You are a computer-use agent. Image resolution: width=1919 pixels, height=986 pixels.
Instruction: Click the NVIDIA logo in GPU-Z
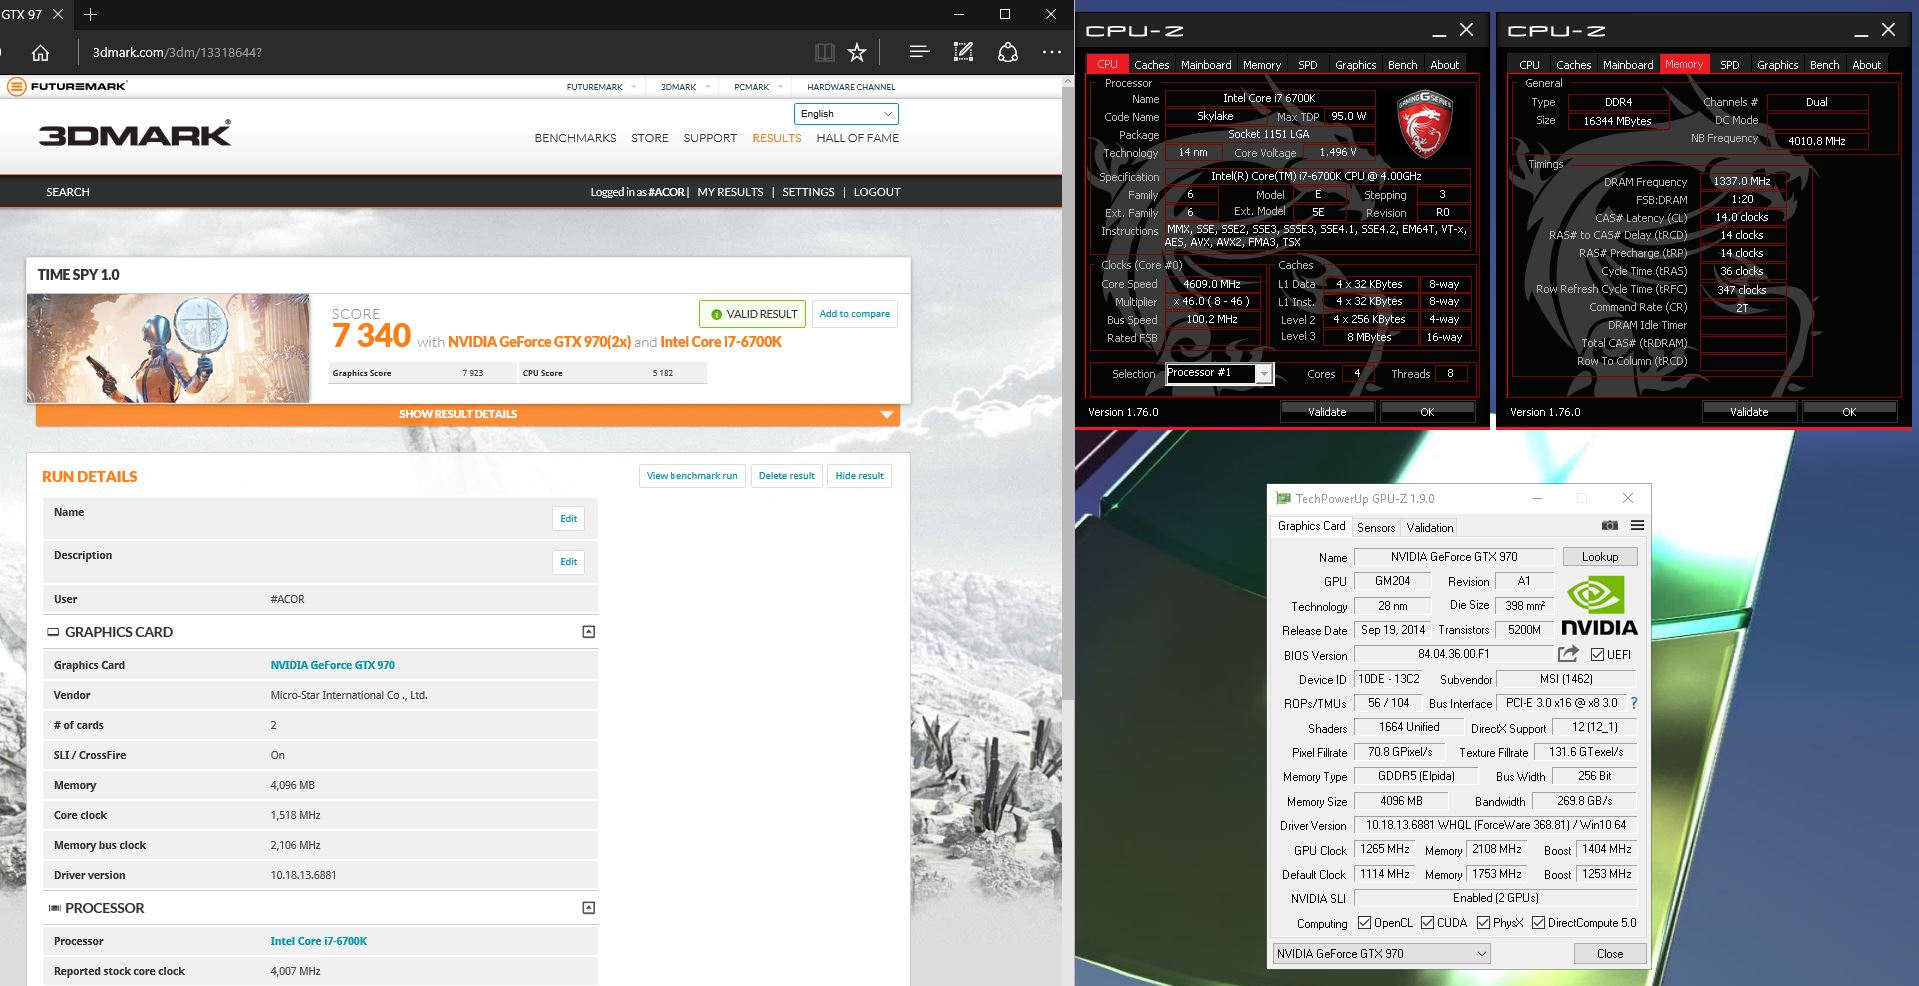pos(1599,606)
